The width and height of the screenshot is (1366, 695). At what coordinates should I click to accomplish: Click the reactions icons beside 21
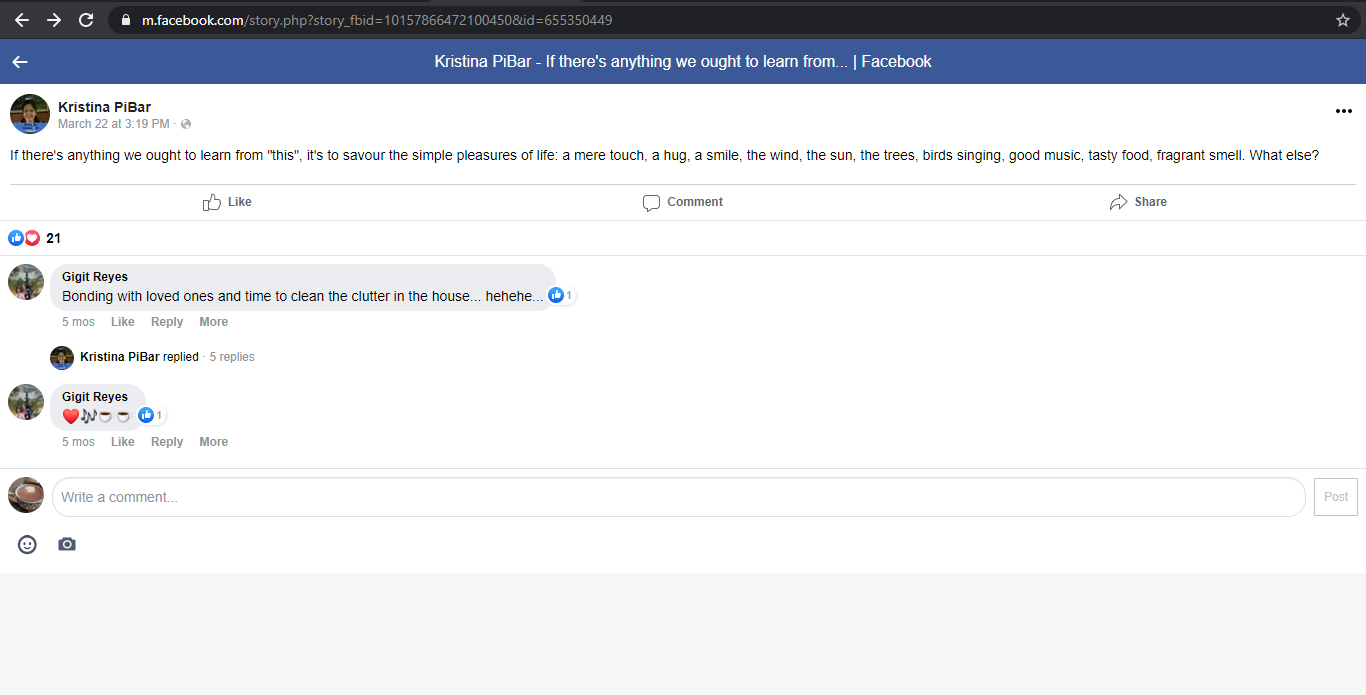click(x=24, y=238)
